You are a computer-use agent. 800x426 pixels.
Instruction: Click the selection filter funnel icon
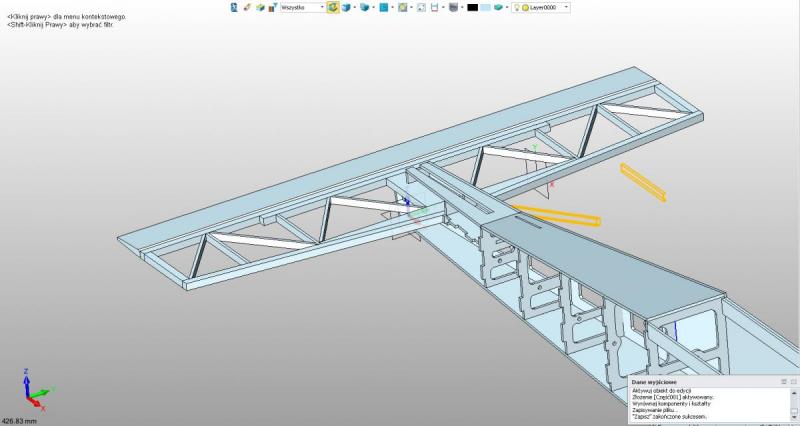click(273, 7)
